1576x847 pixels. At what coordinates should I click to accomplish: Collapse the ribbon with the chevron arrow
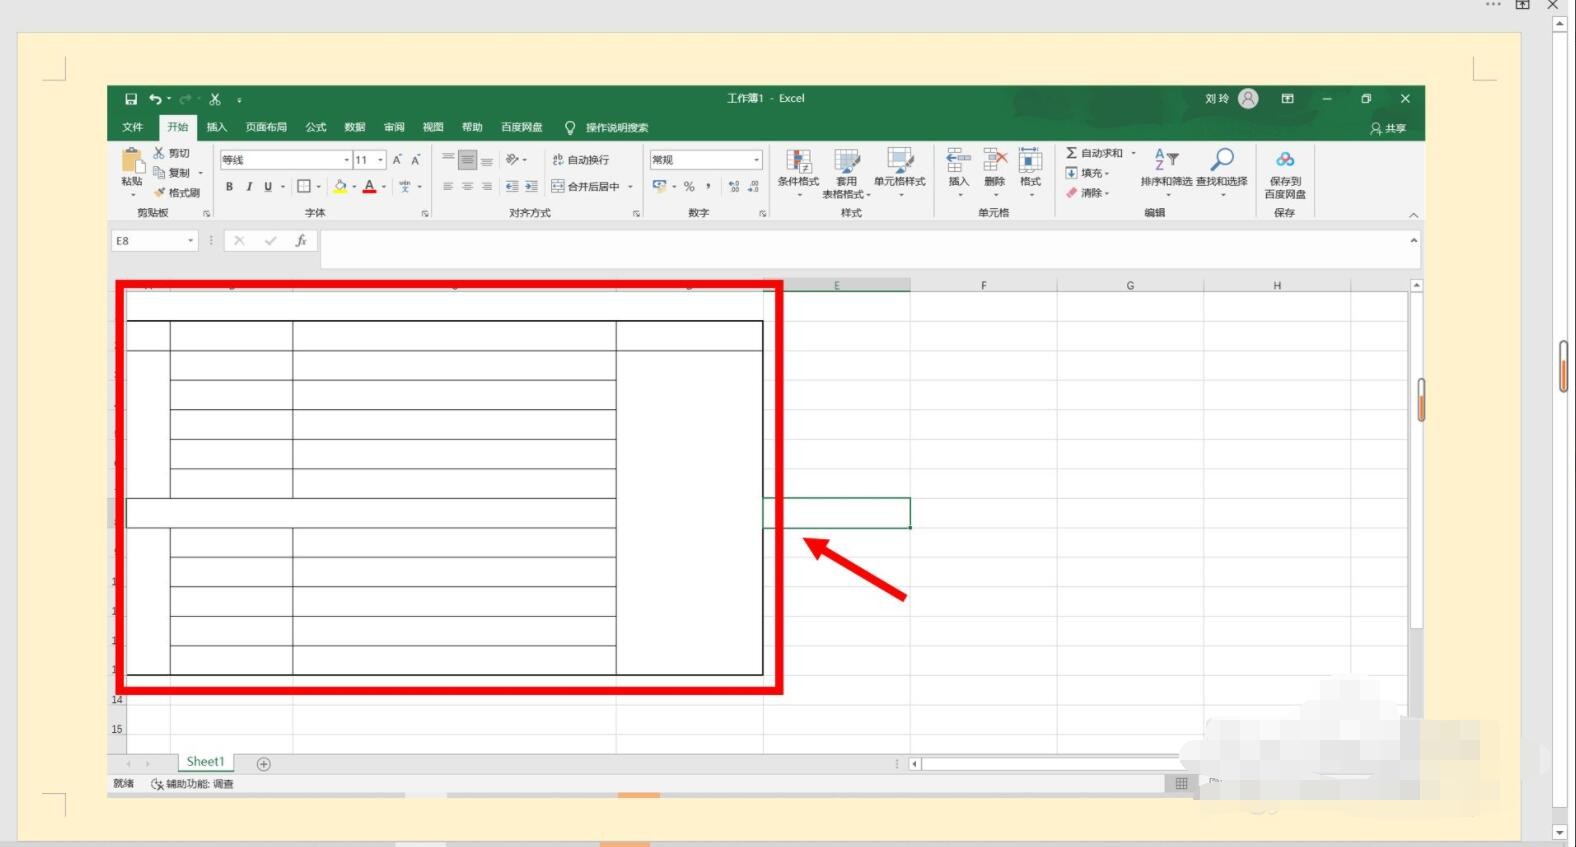point(1414,215)
